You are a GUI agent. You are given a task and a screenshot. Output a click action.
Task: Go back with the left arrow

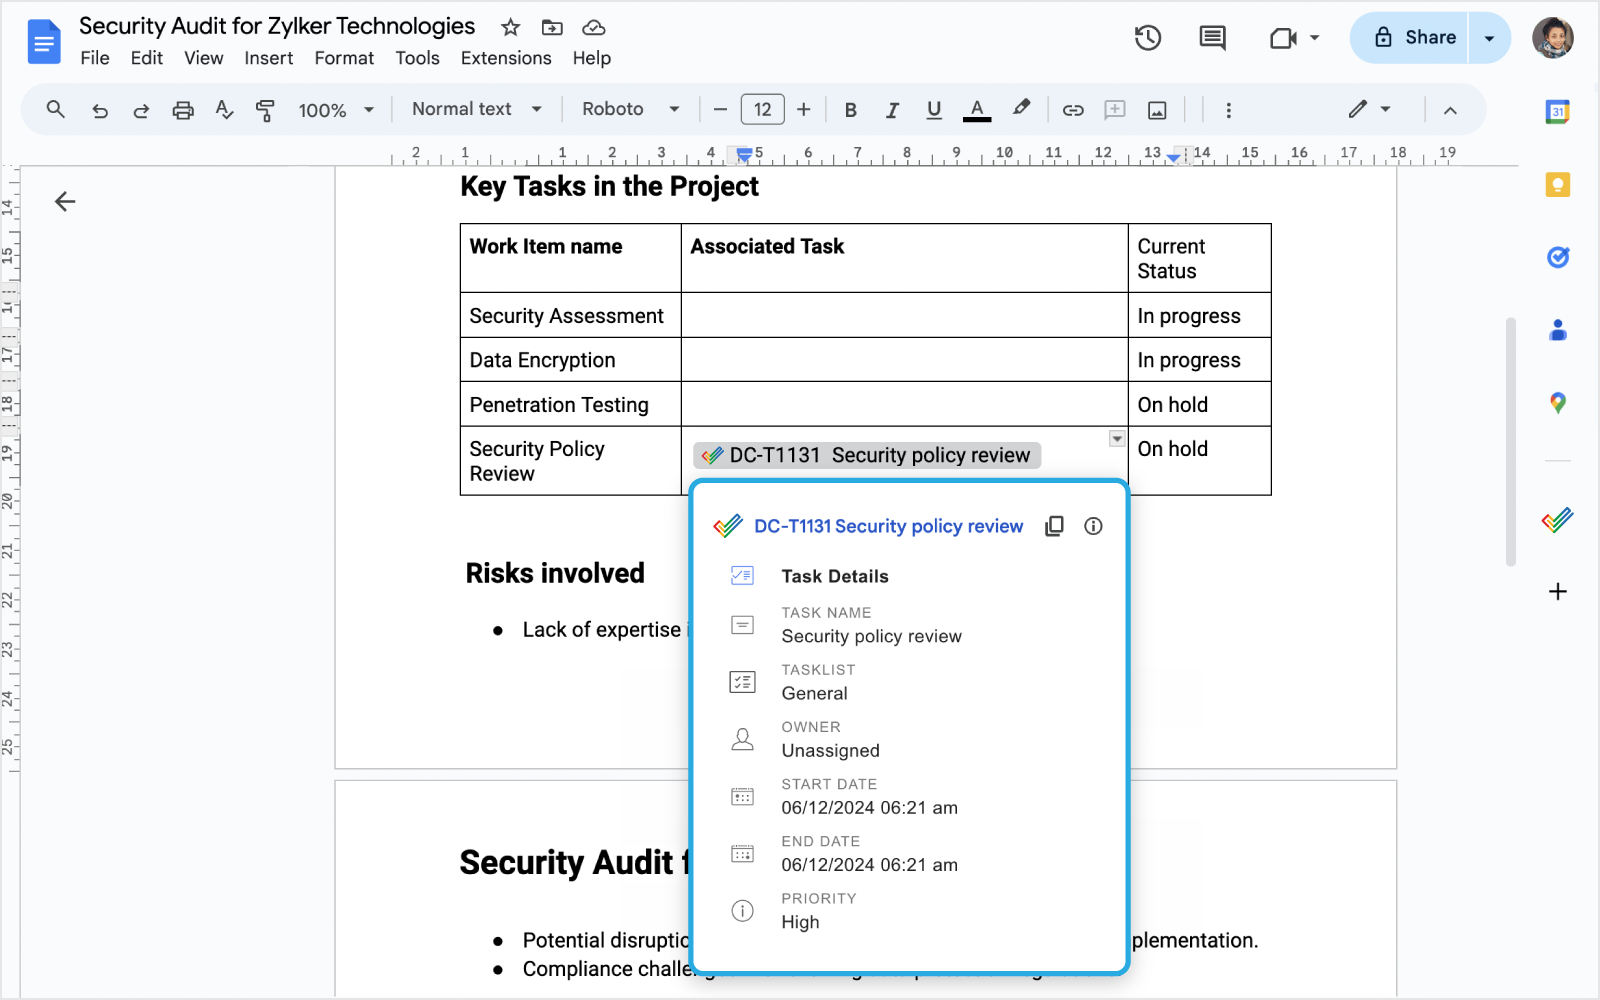[65, 202]
